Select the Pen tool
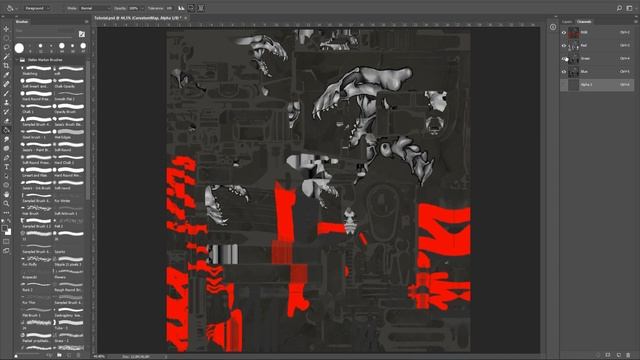The height and width of the screenshot is (360, 640). click(x=6, y=158)
